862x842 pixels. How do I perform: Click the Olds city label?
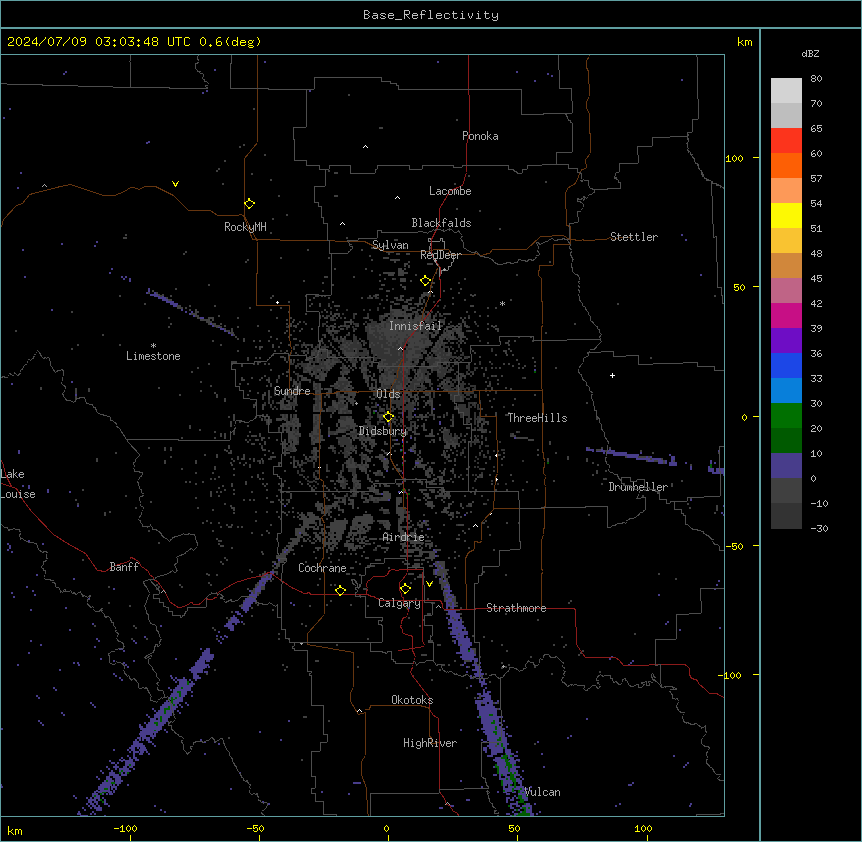[388, 394]
